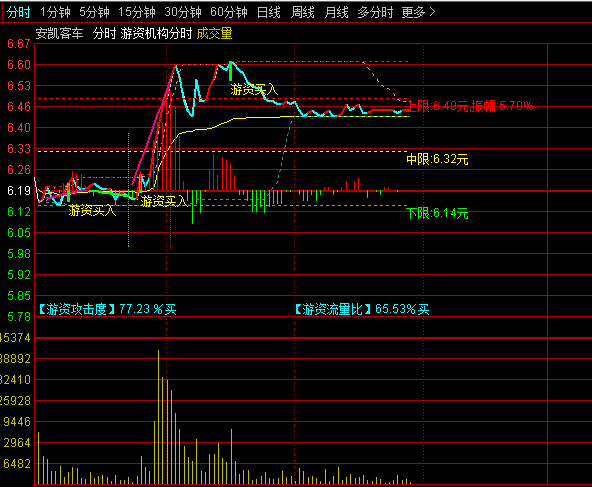Choose the 30分钟 period tab
The height and width of the screenshot is (487, 592).
click(183, 12)
